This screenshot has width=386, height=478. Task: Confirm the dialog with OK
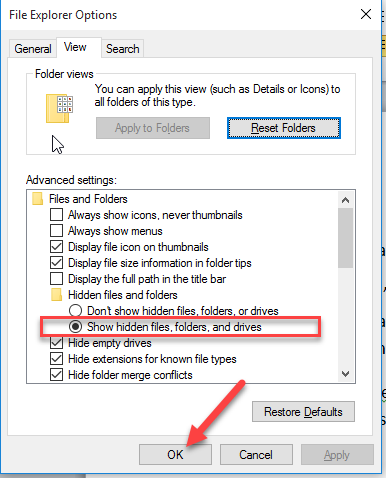point(175,455)
